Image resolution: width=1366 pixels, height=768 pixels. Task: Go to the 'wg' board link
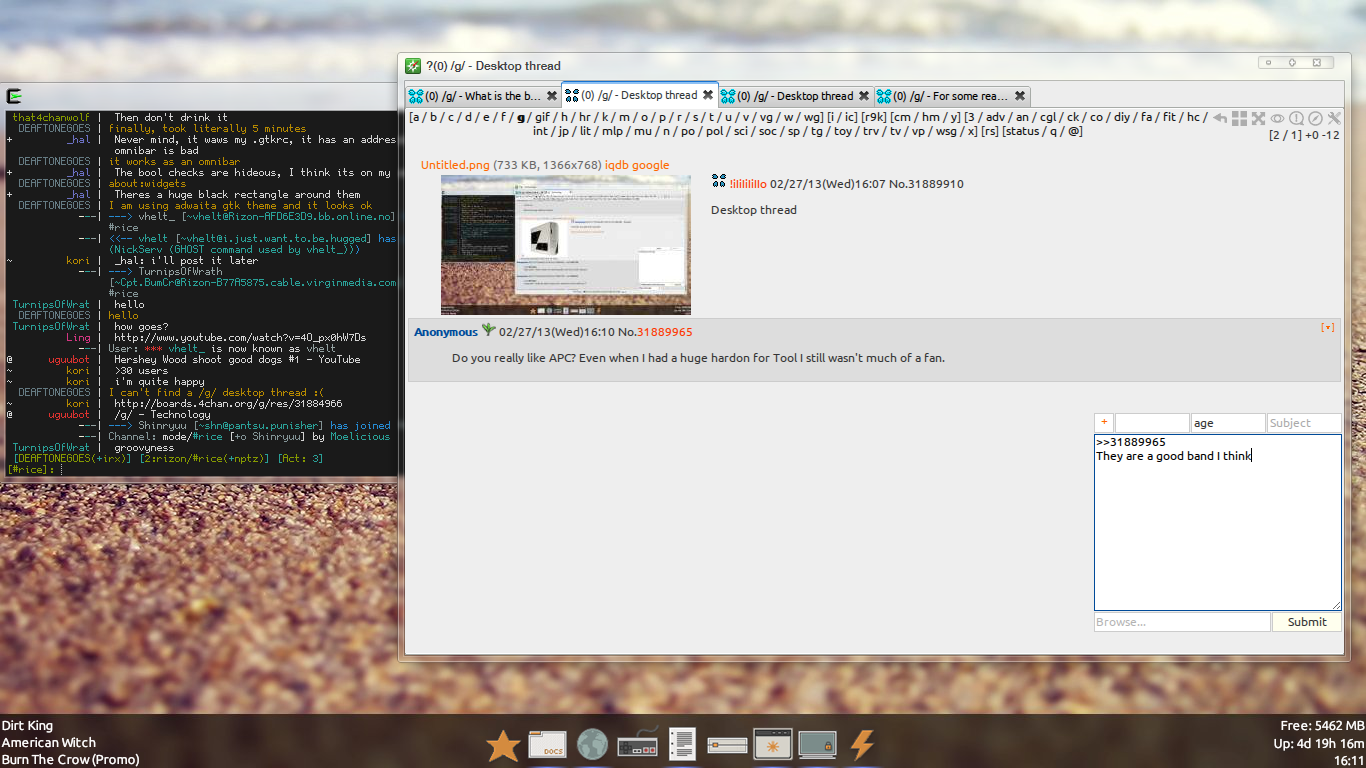point(812,117)
